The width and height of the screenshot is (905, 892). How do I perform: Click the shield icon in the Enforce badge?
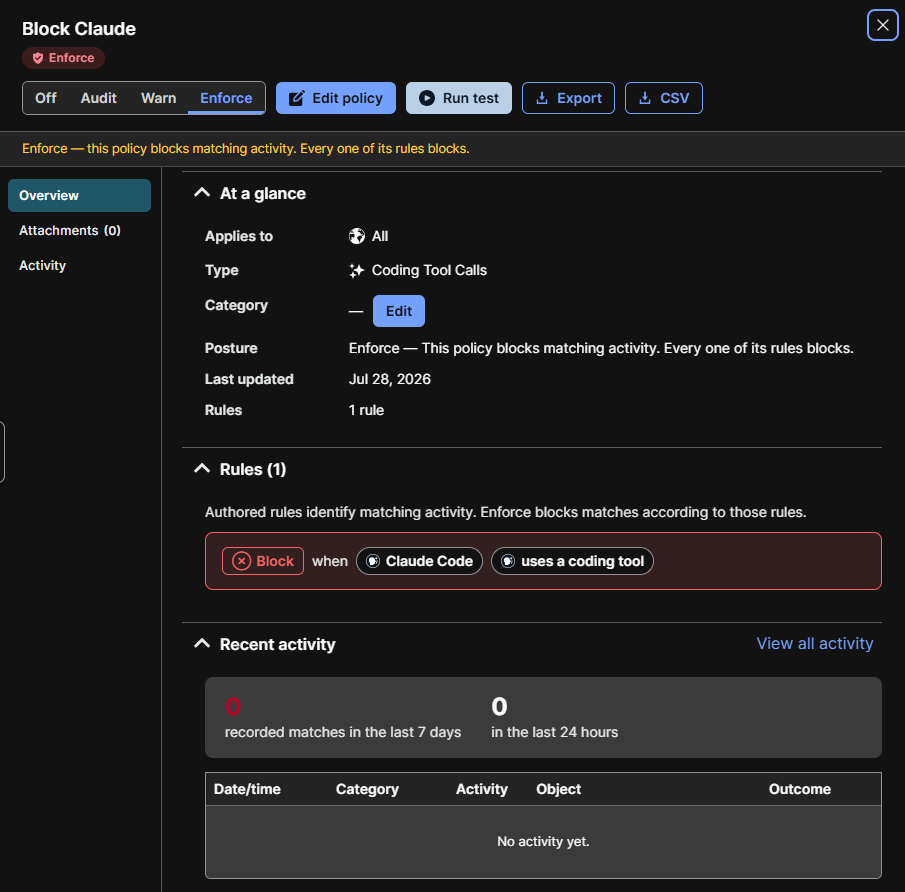[38, 58]
